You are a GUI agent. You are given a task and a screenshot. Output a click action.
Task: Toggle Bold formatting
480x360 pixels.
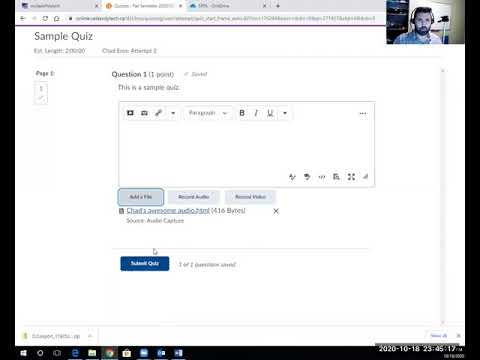point(242,113)
